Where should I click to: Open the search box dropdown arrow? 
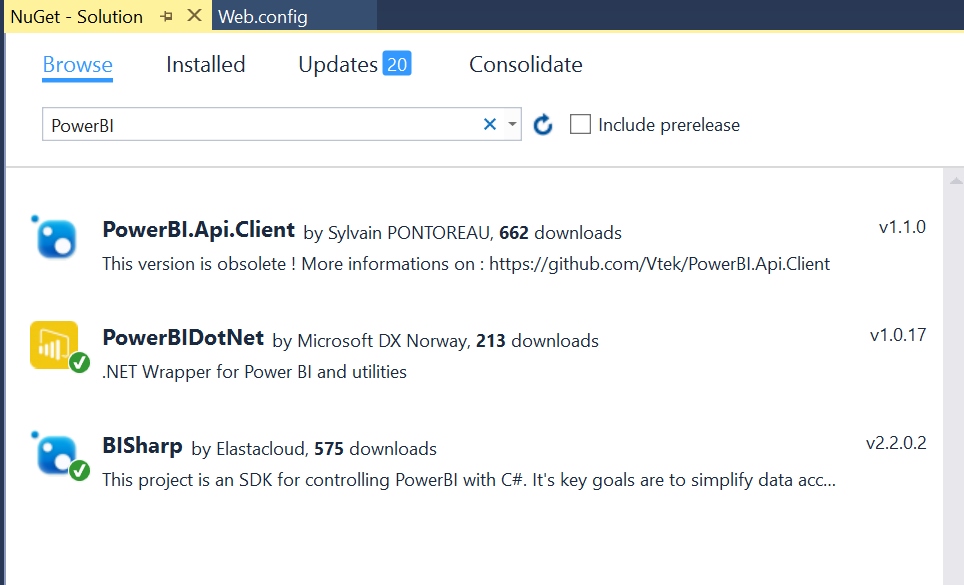[512, 124]
